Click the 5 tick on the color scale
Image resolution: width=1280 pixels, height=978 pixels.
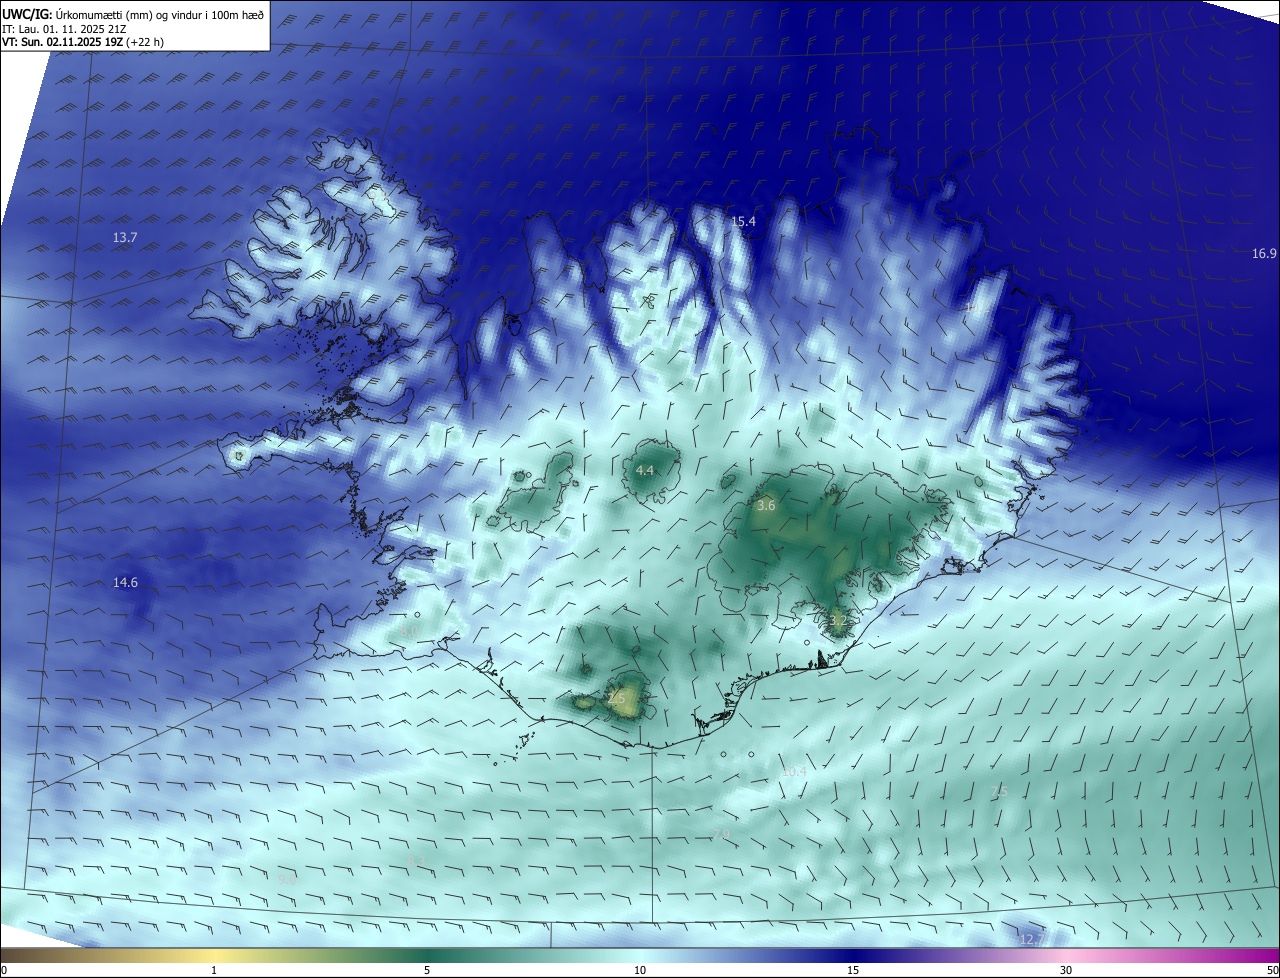(427, 970)
